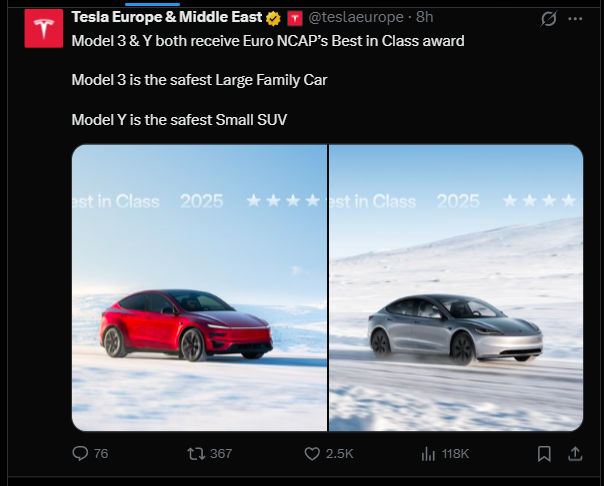This screenshot has height=486, width=604.
Task: Open the Grok explain-post icon
Action: (548, 19)
